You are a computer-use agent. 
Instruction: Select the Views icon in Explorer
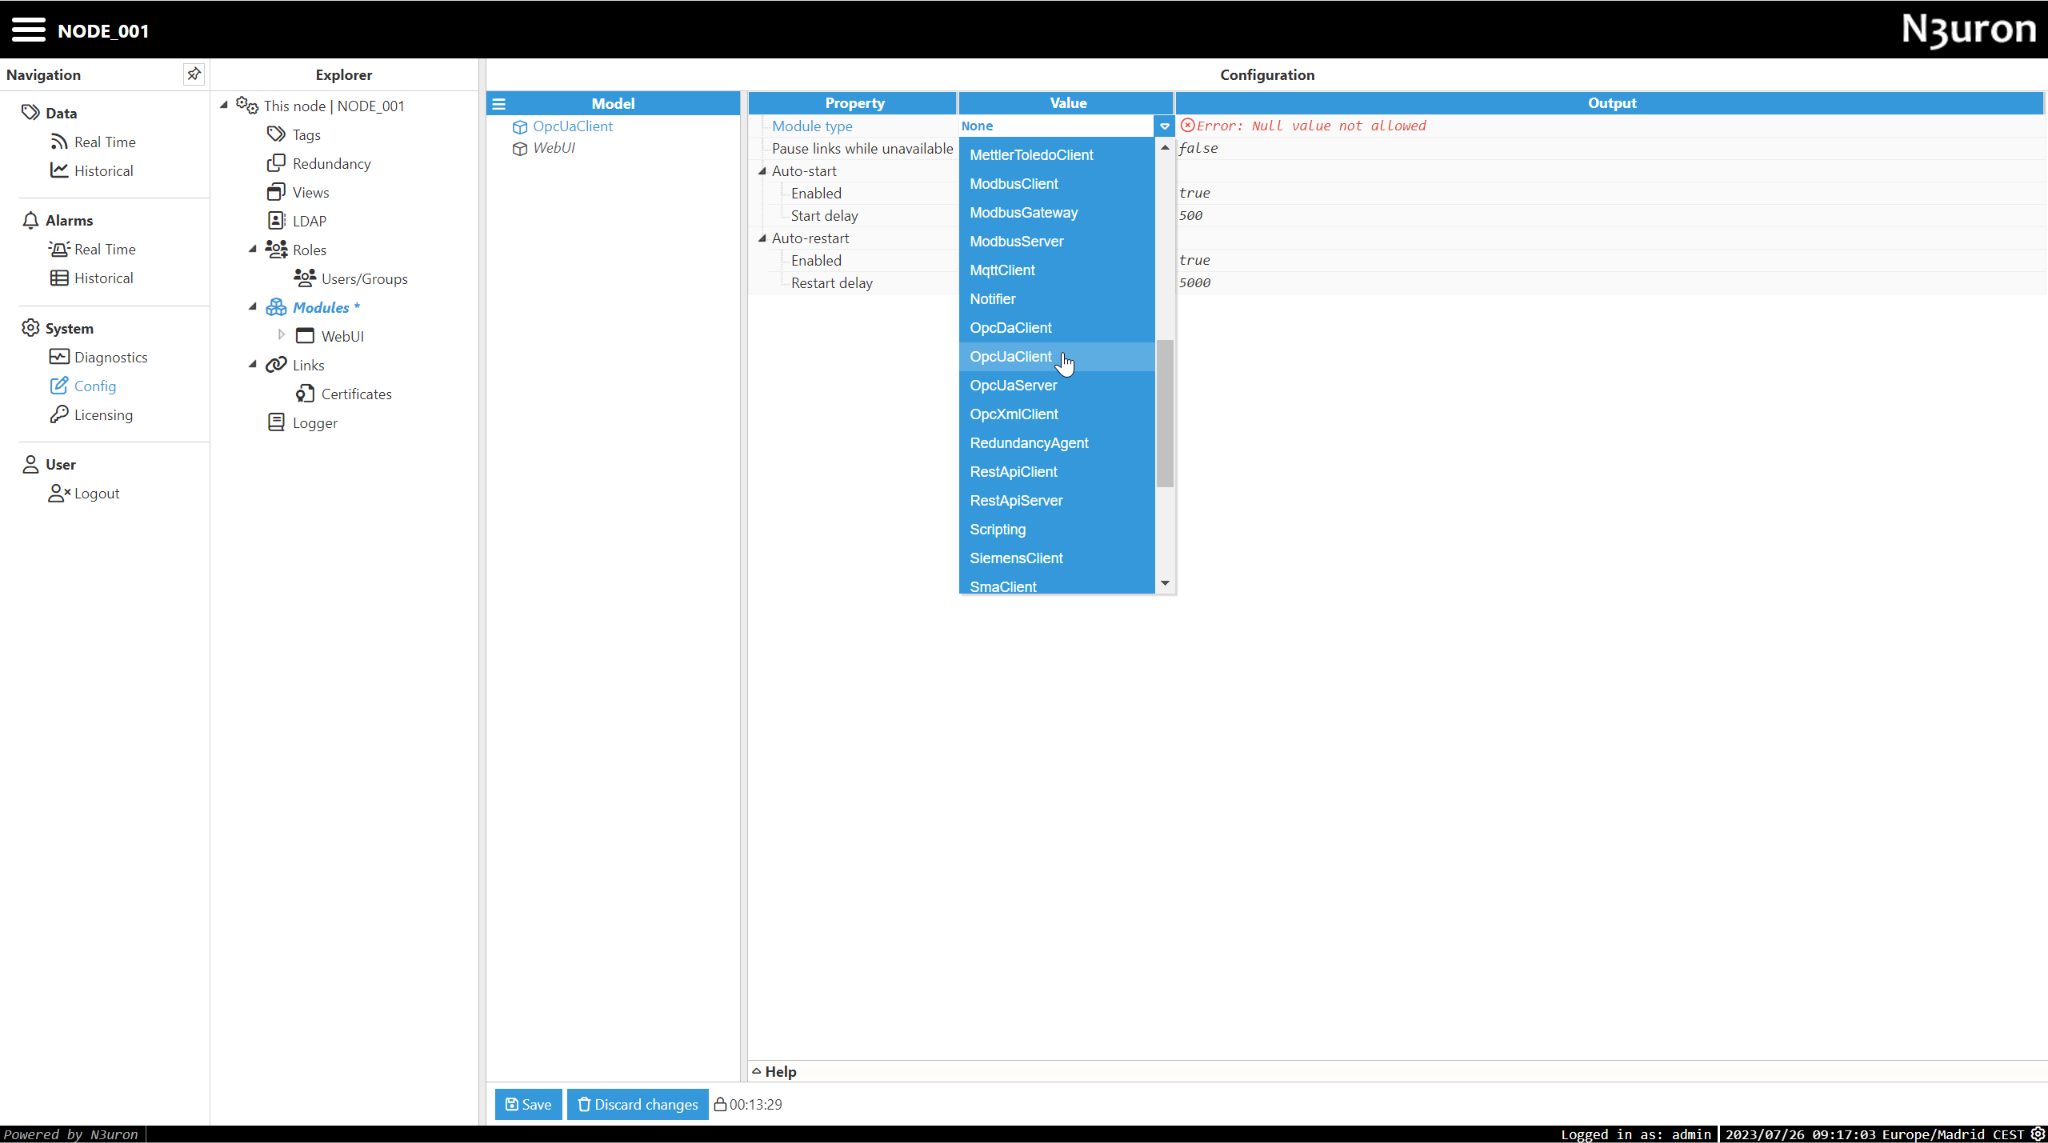[277, 192]
